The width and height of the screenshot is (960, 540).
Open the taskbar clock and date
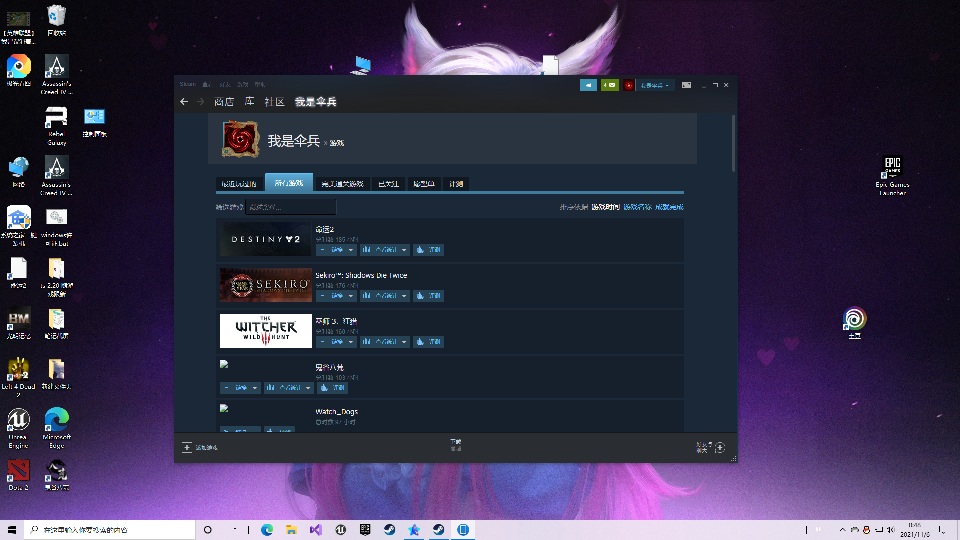(915, 530)
